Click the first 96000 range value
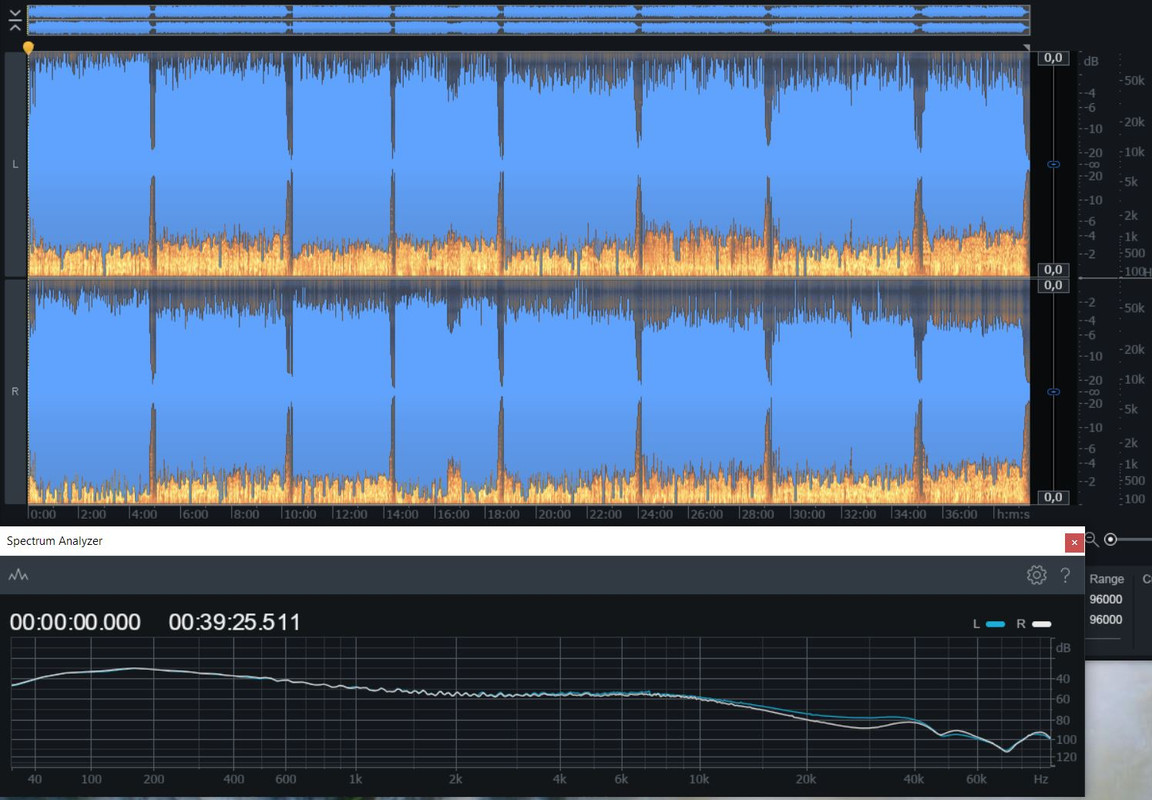 [1106, 599]
